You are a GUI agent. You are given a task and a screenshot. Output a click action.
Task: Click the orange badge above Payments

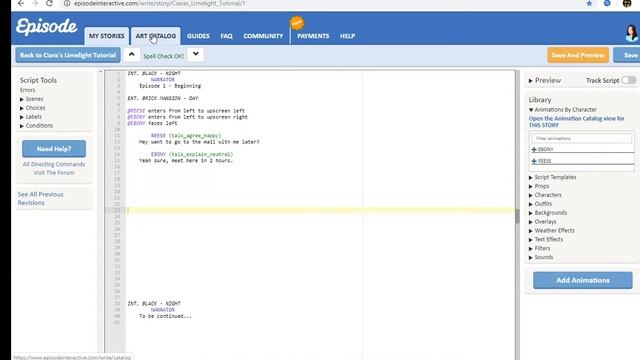tap(297, 23)
